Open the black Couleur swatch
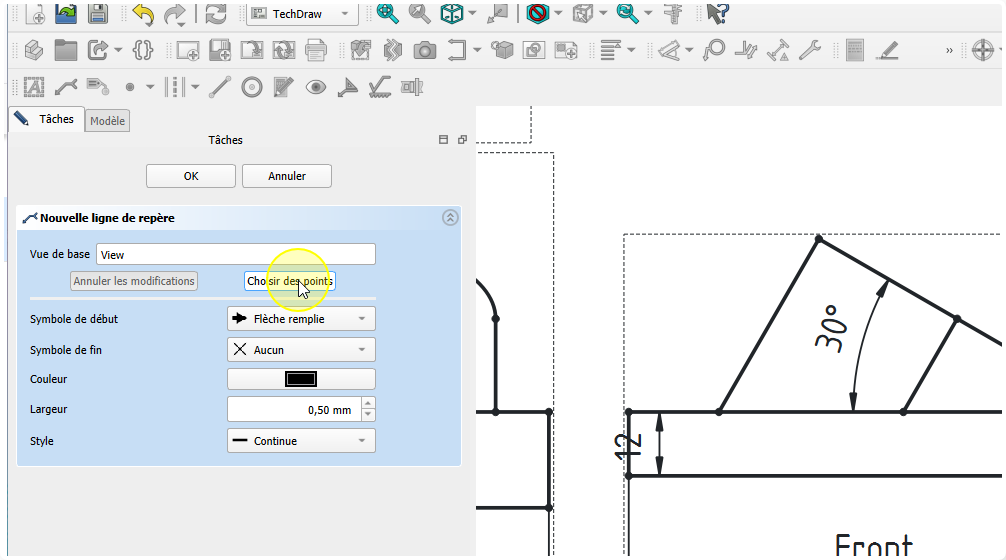 coord(302,379)
